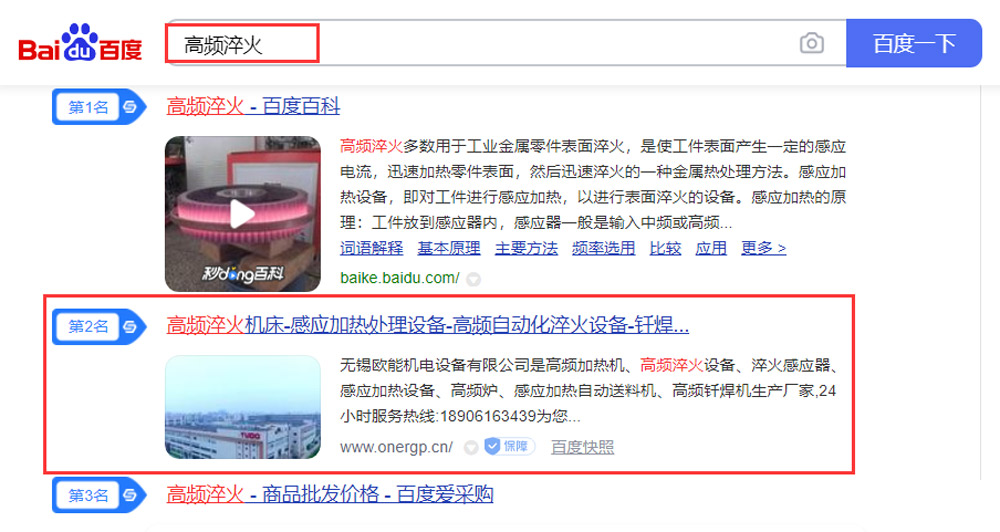Expand dropdown arrow beside www.onergp.cn
The image size is (1000, 532).
[471, 447]
